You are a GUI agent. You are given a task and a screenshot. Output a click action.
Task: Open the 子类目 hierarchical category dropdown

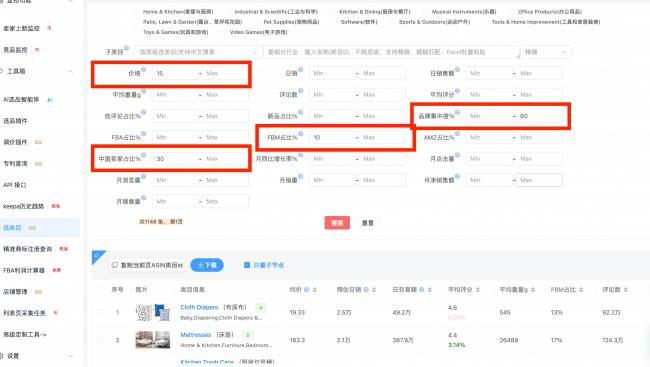click(x=198, y=52)
